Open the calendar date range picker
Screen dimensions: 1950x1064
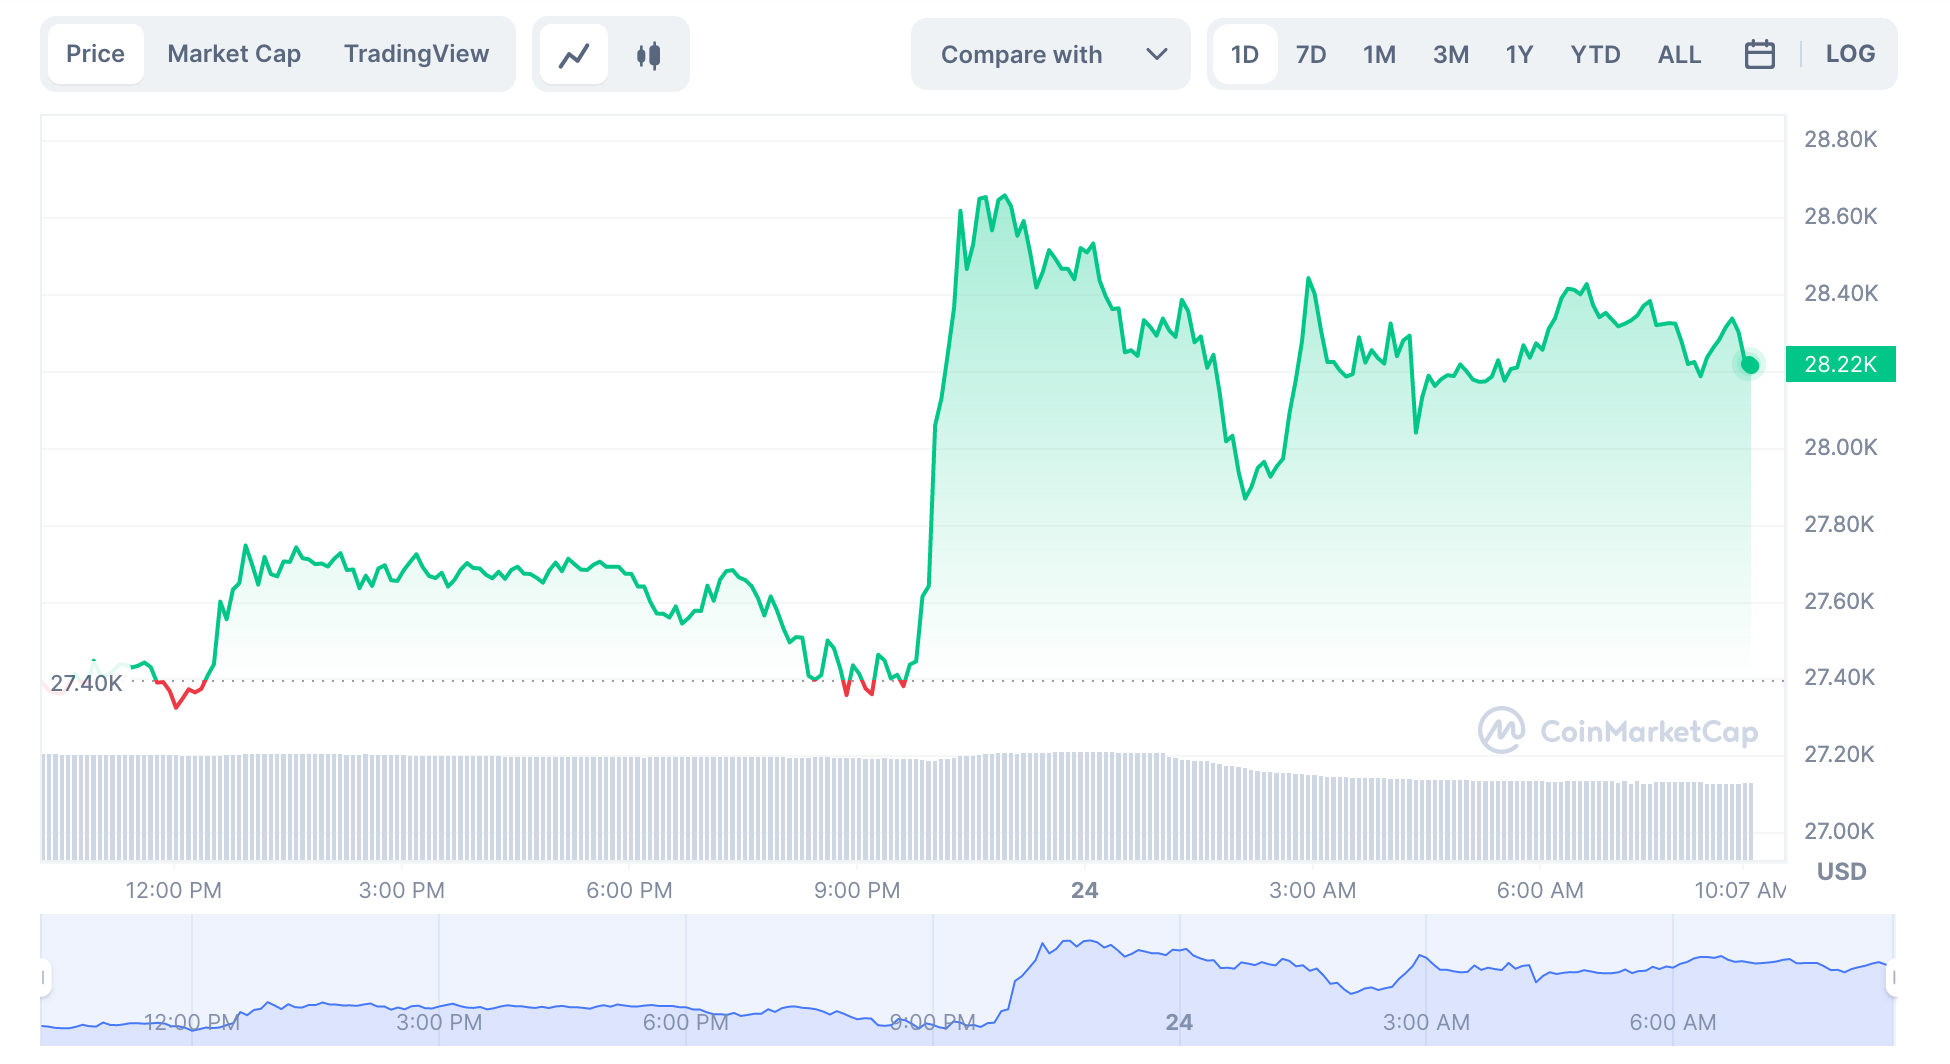click(1759, 54)
